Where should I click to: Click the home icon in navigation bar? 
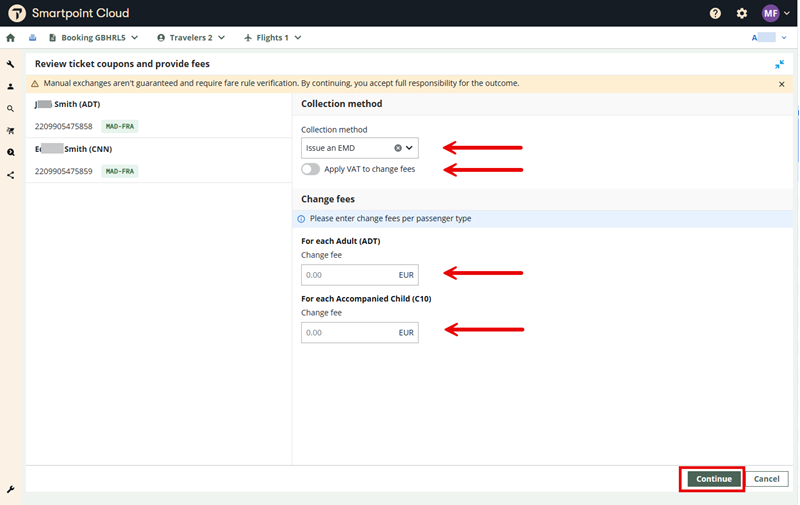11,38
